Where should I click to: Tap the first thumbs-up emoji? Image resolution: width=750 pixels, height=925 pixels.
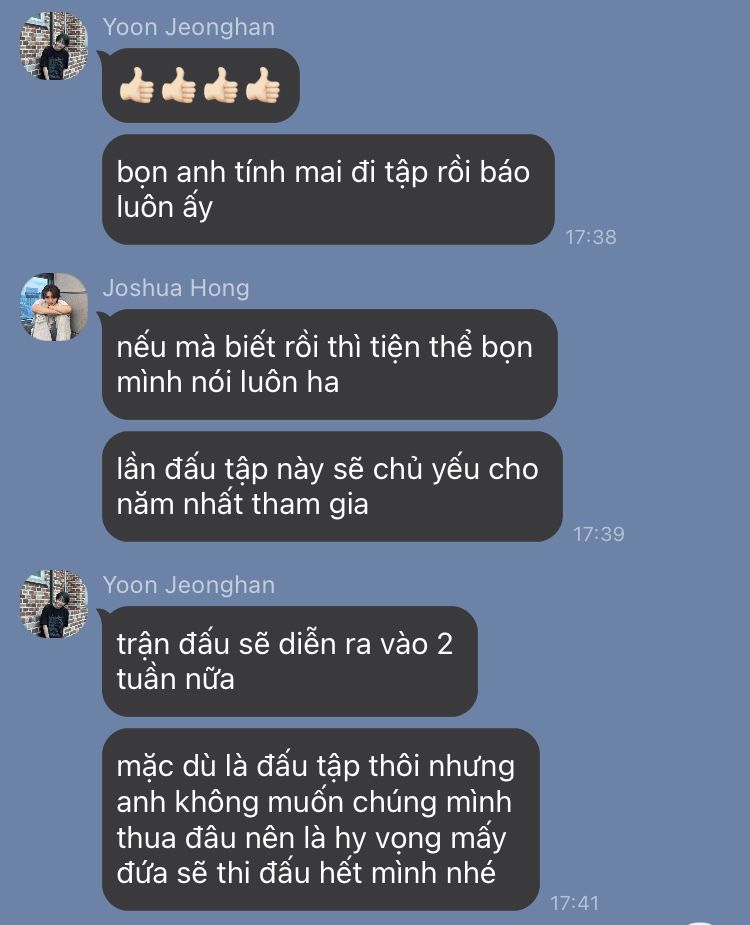click(136, 86)
